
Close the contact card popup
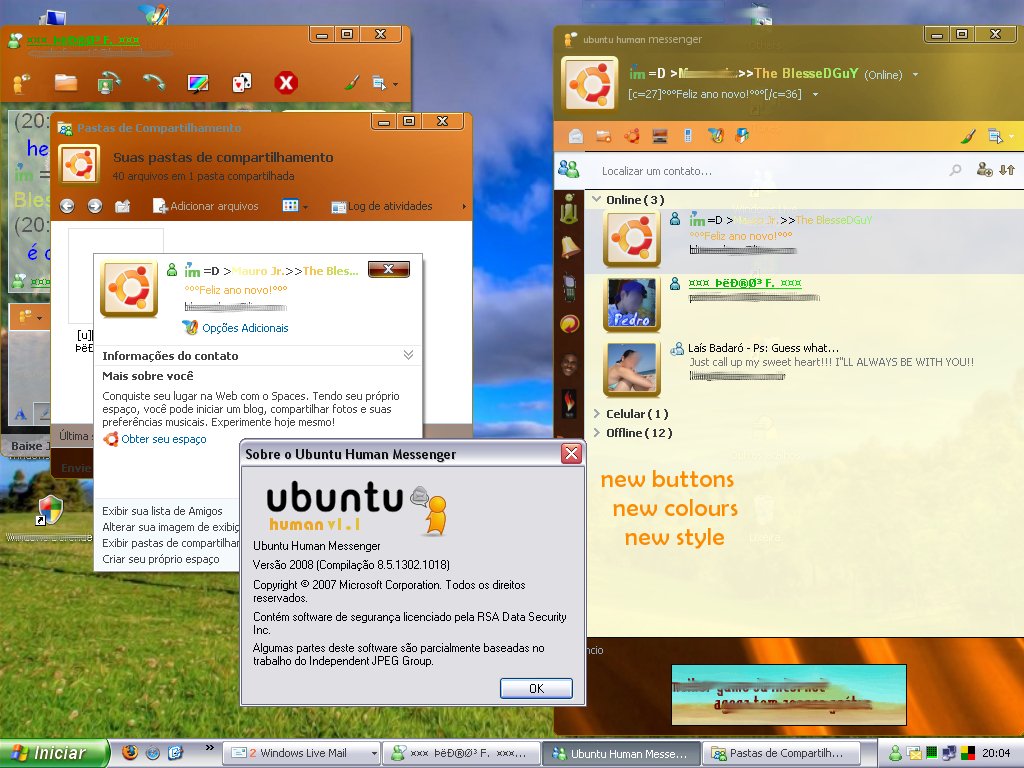[389, 269]
